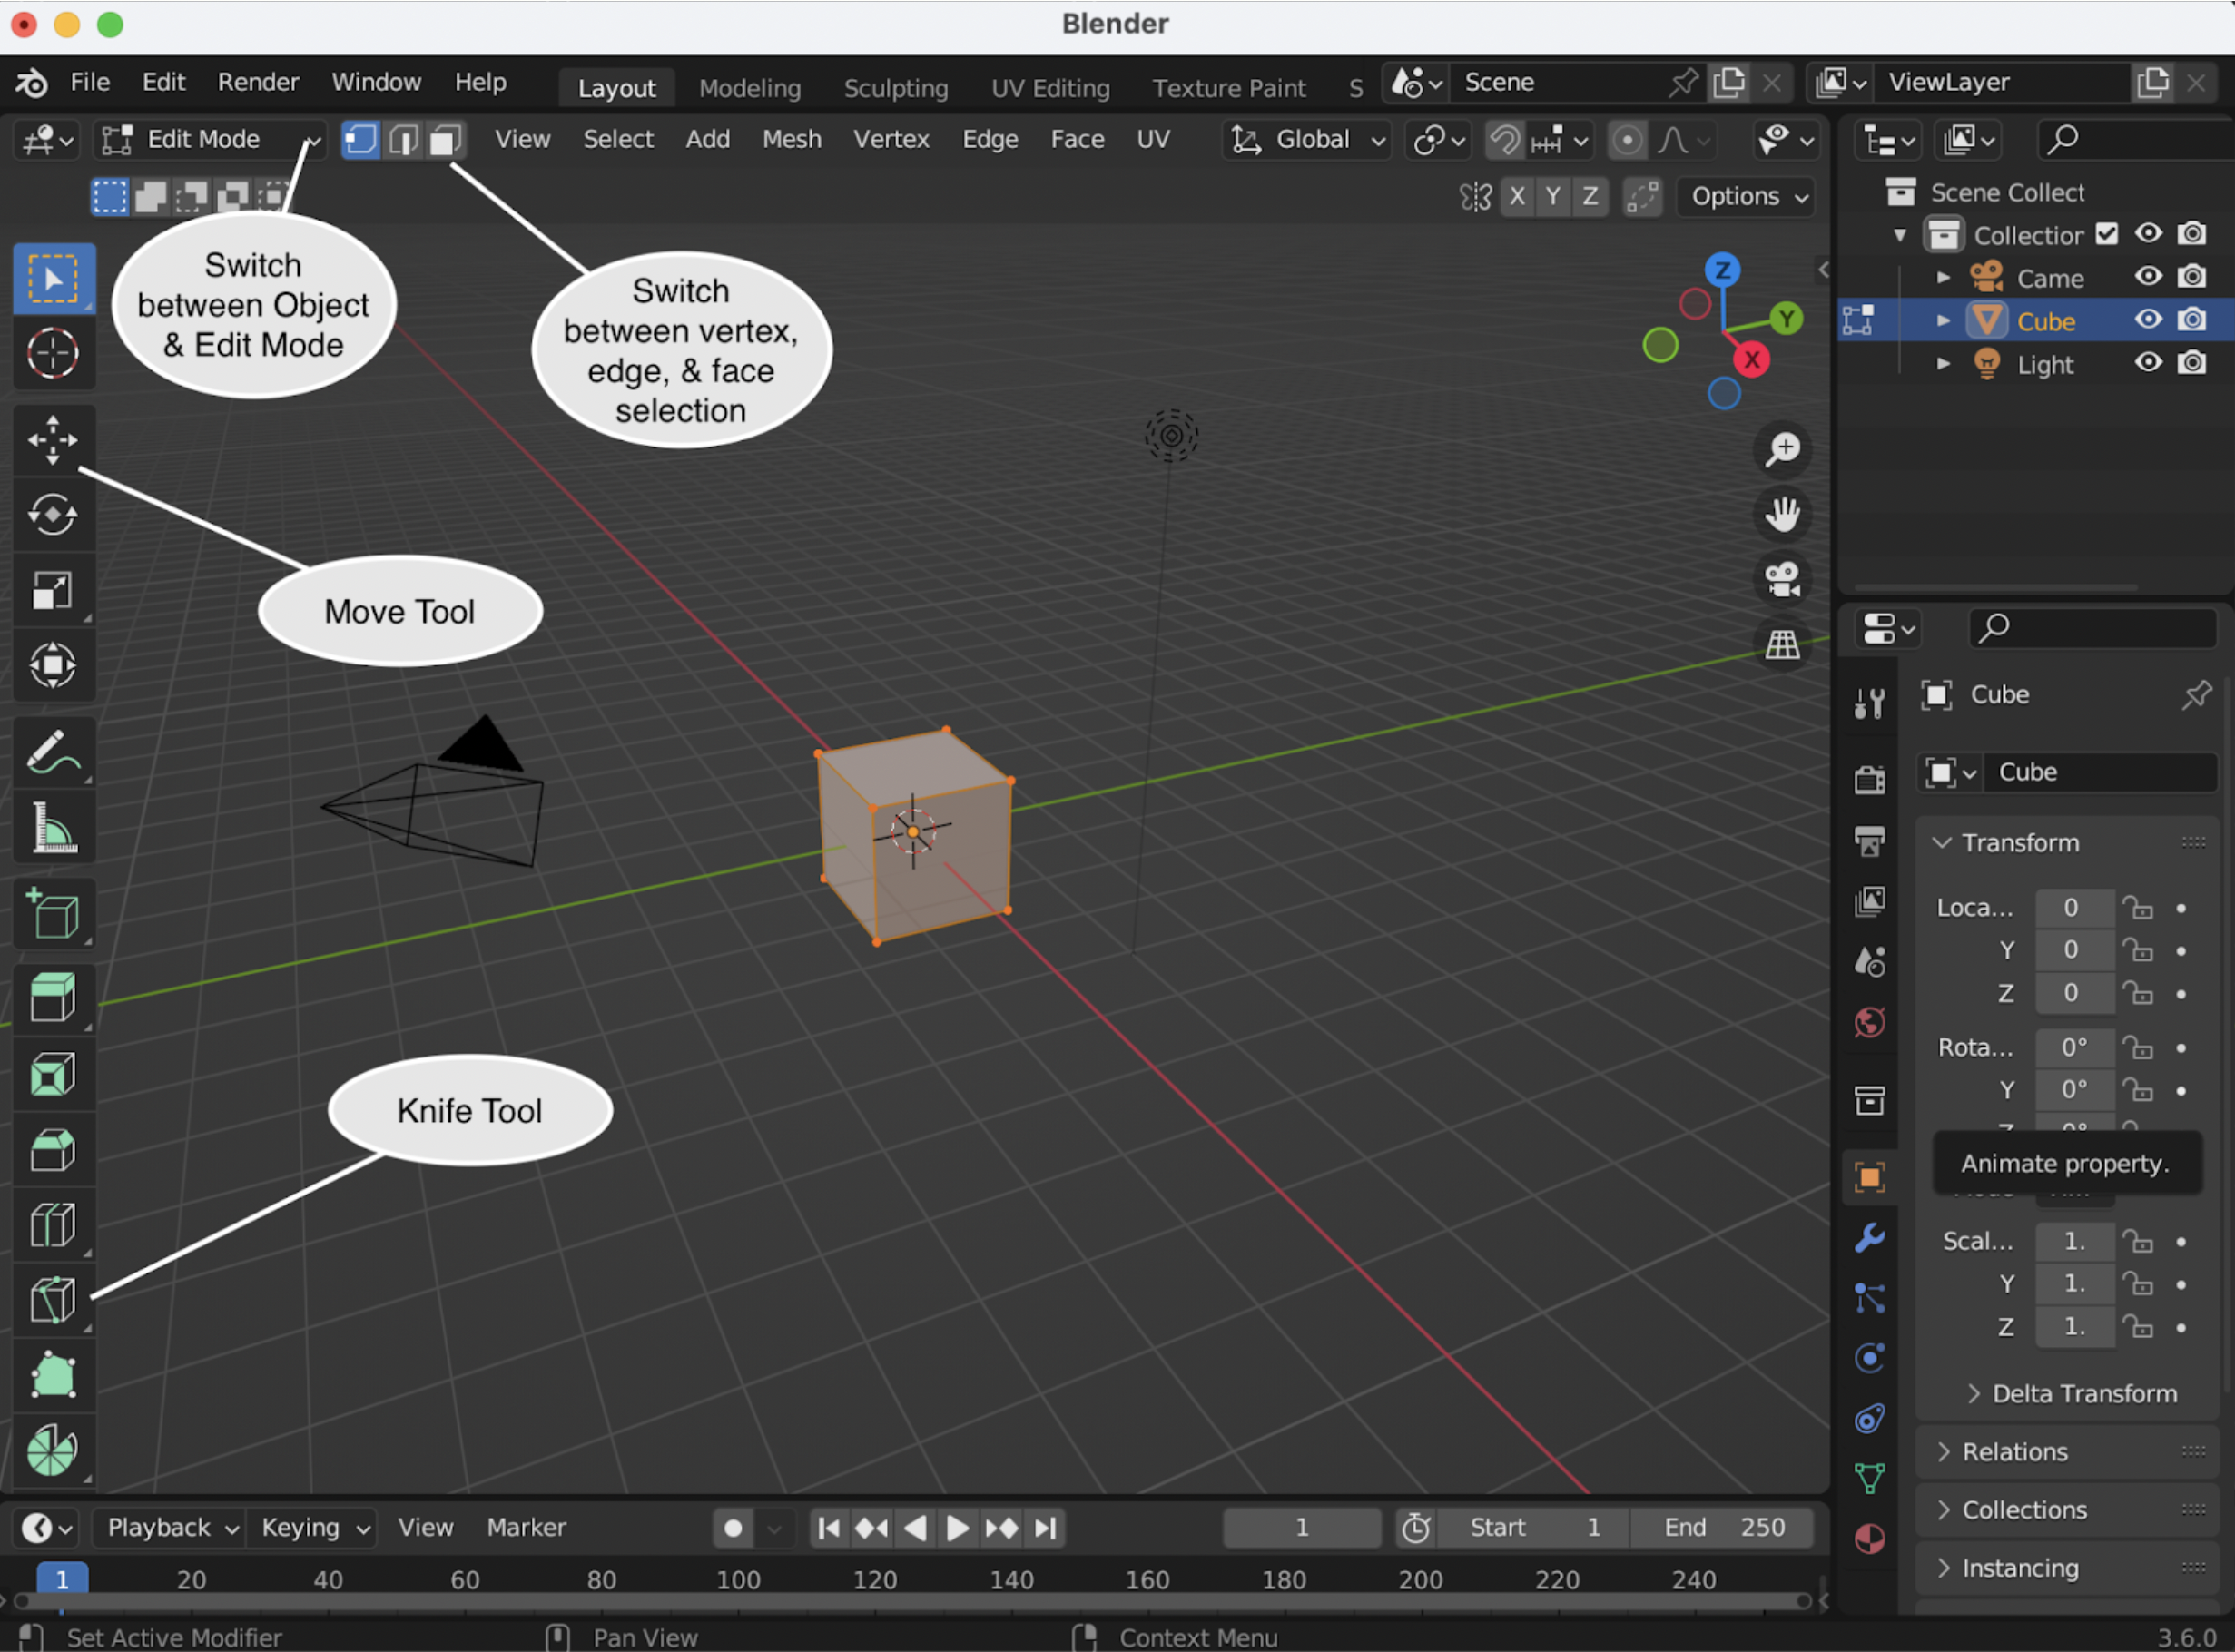Toggle camera view icon in viewport
This screenshot has height=1652, width=2235.
(x=1782, y=579)
